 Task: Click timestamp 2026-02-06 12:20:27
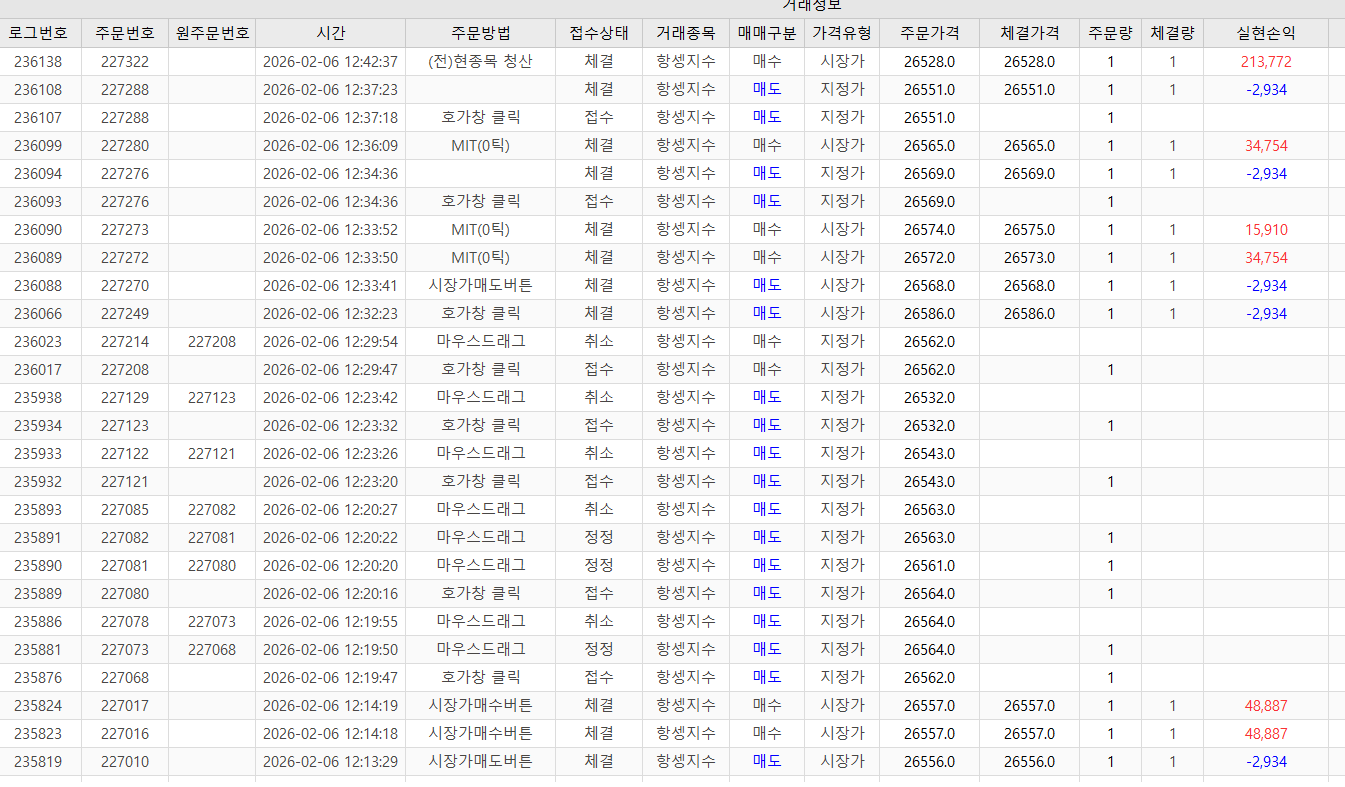(x=330, y=509)
